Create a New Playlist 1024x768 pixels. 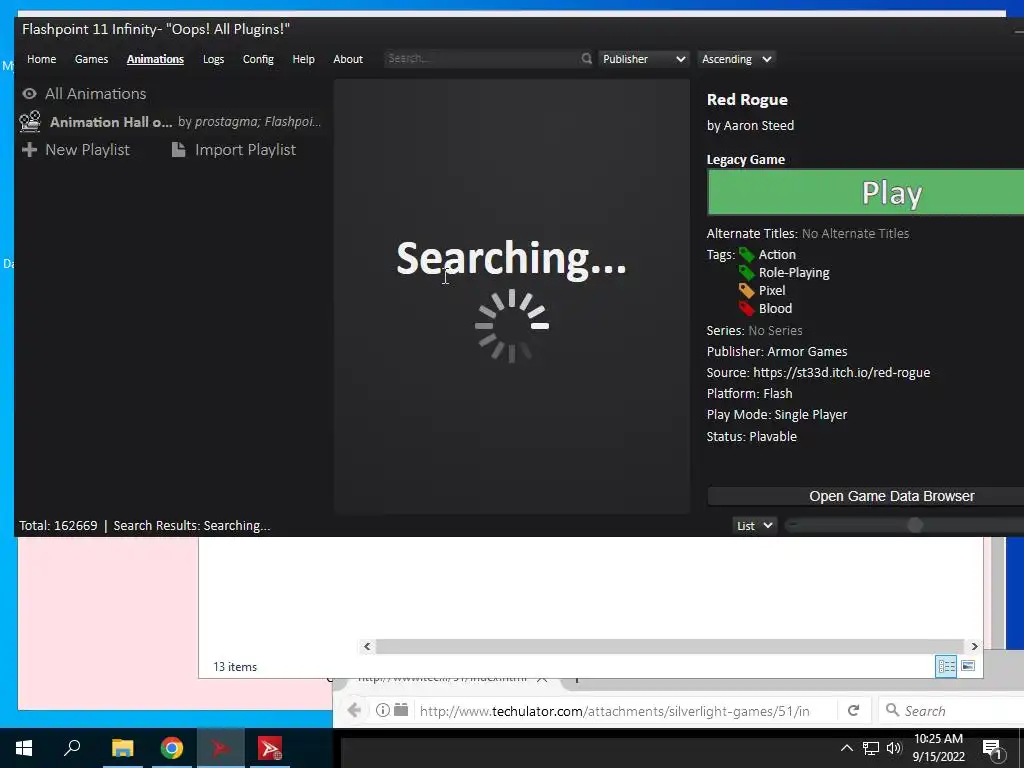click(x=88, y=150)
